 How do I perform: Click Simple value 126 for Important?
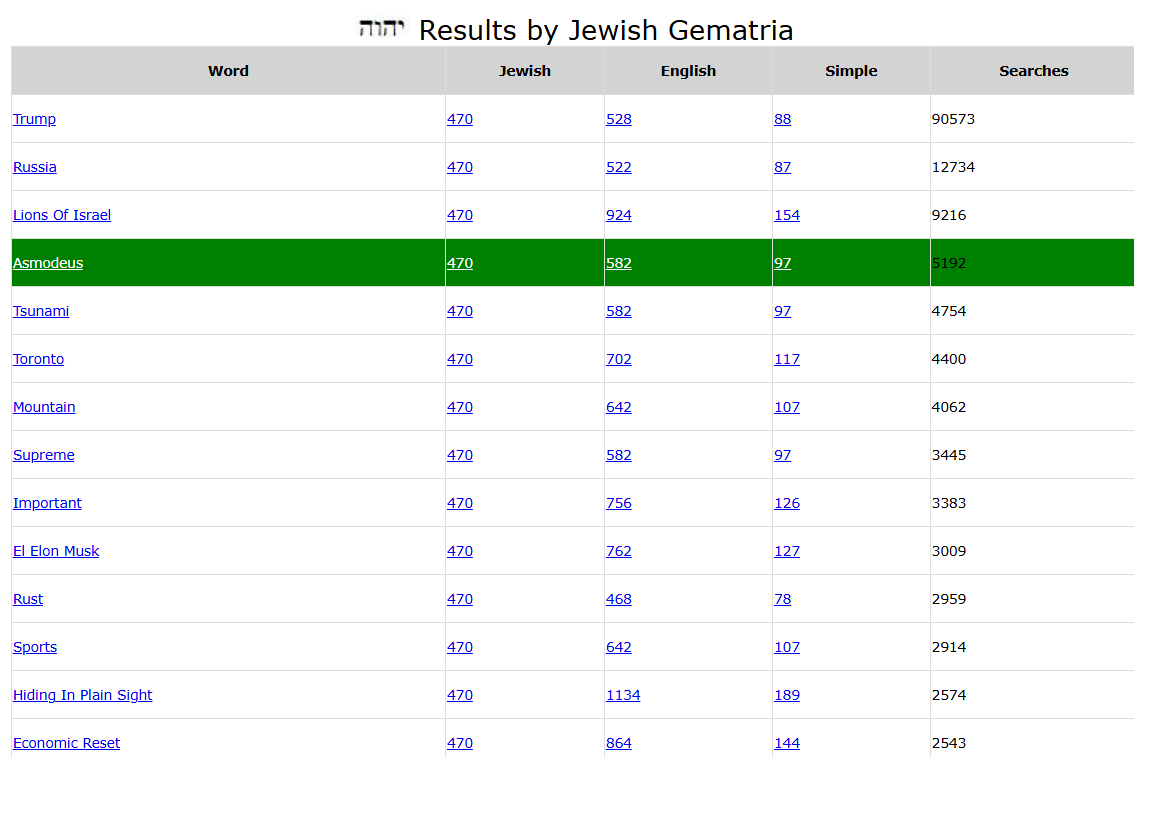point(787,503)
